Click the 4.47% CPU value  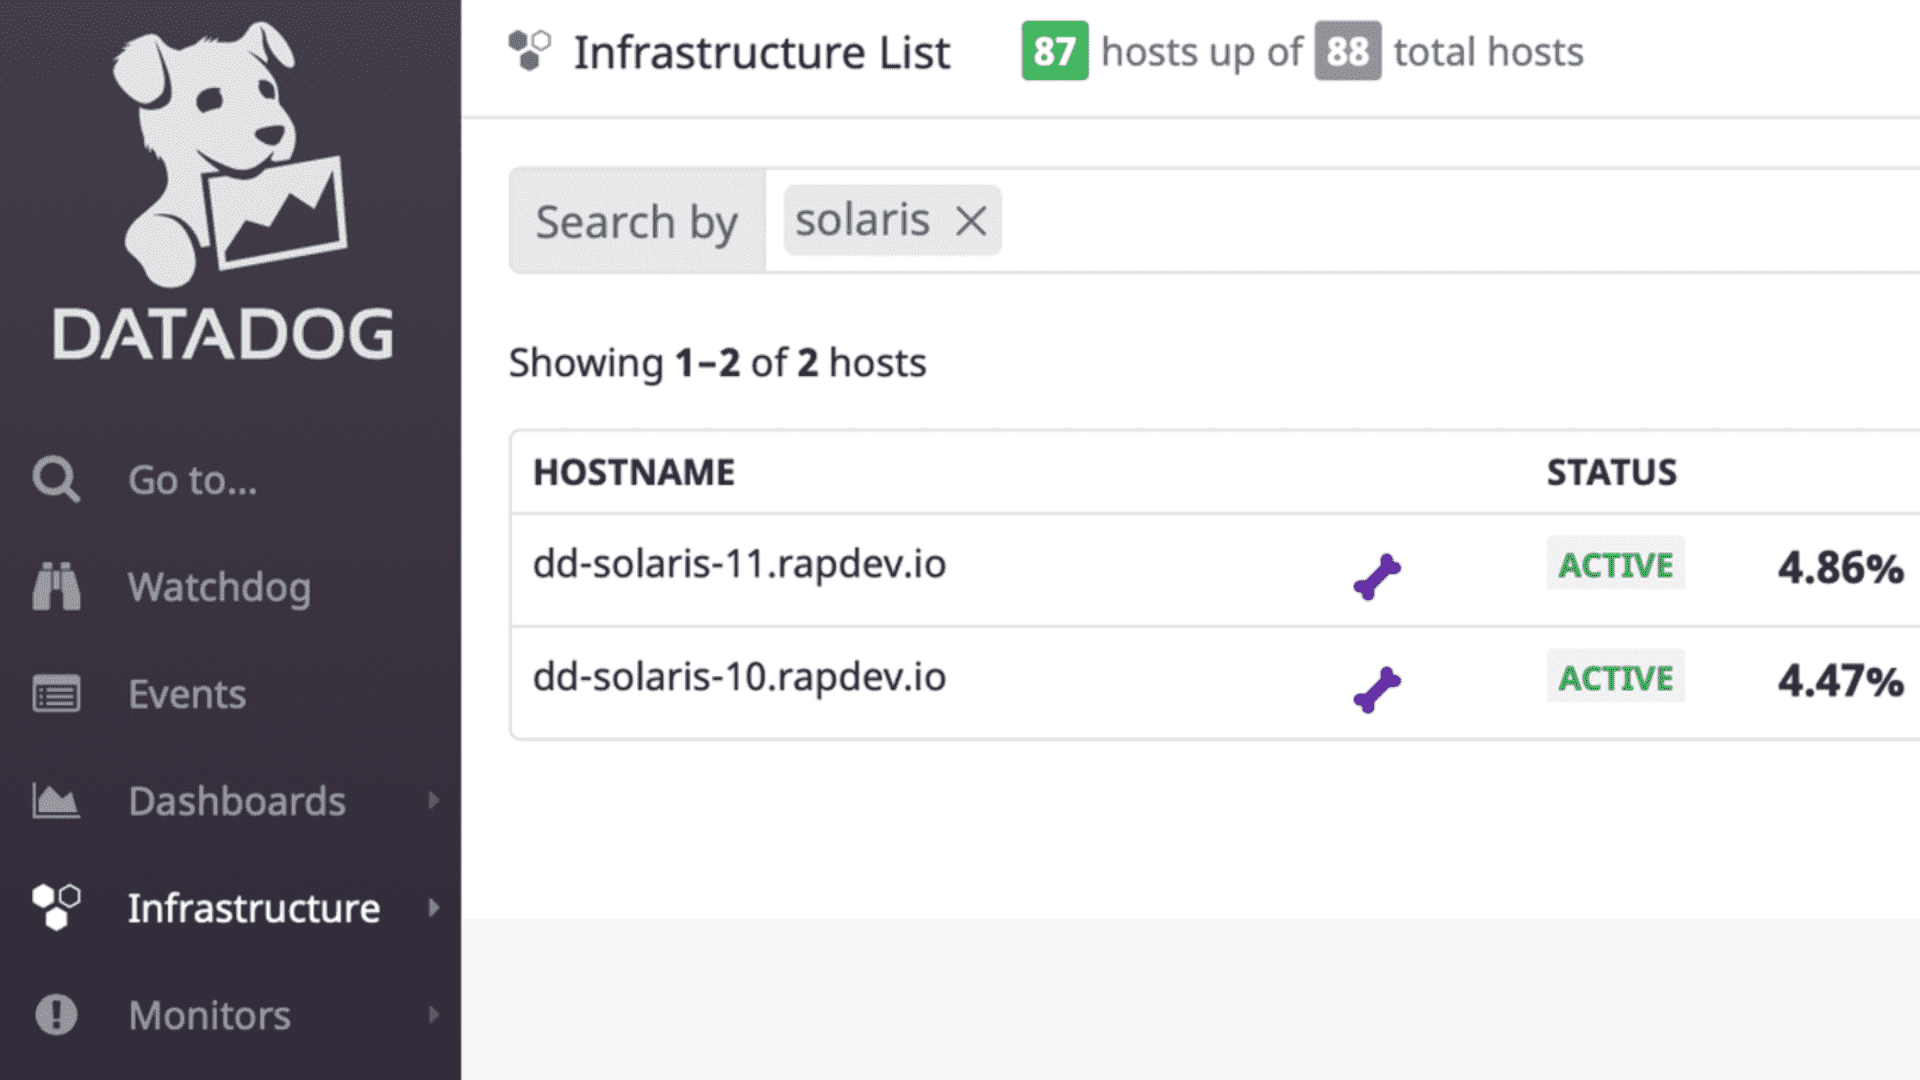[1841, 681]
